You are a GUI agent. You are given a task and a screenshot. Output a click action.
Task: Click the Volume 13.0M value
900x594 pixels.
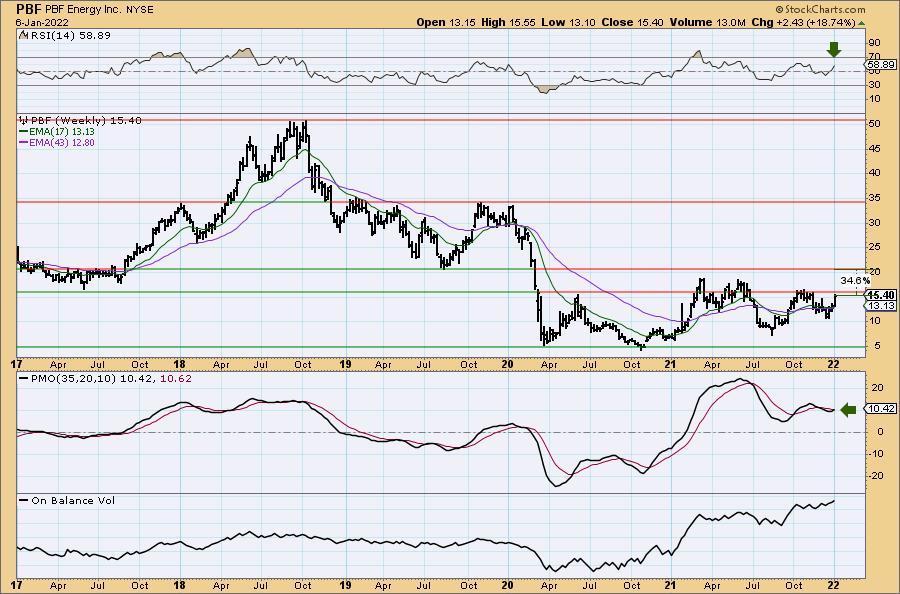pyautogui.click(x=708, y=22)
